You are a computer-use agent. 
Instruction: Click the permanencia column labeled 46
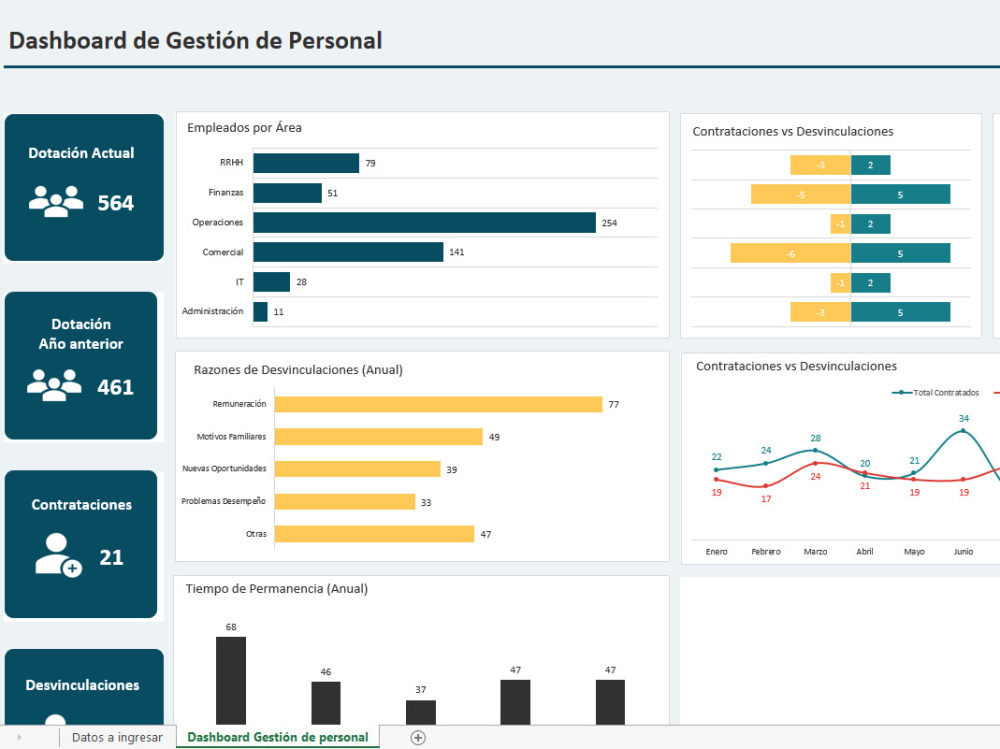(x=326, y=703)
